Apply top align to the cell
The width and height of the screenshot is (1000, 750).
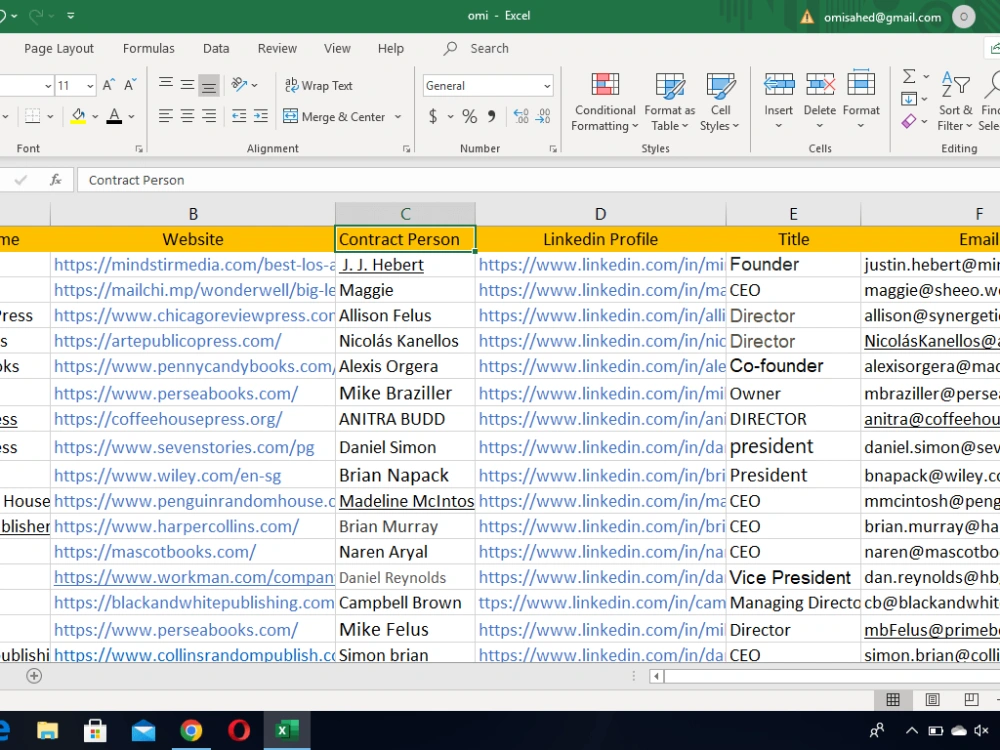(x=166, y=84)
